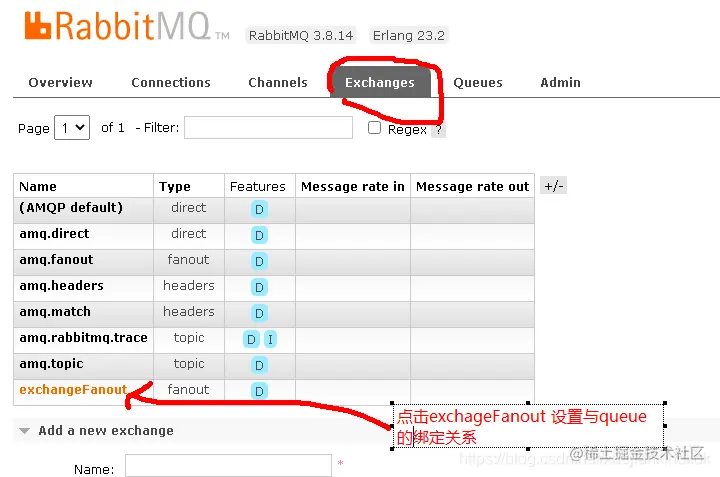Toggle table columns with +/- button
720x477 pixels.
(553, 186)
